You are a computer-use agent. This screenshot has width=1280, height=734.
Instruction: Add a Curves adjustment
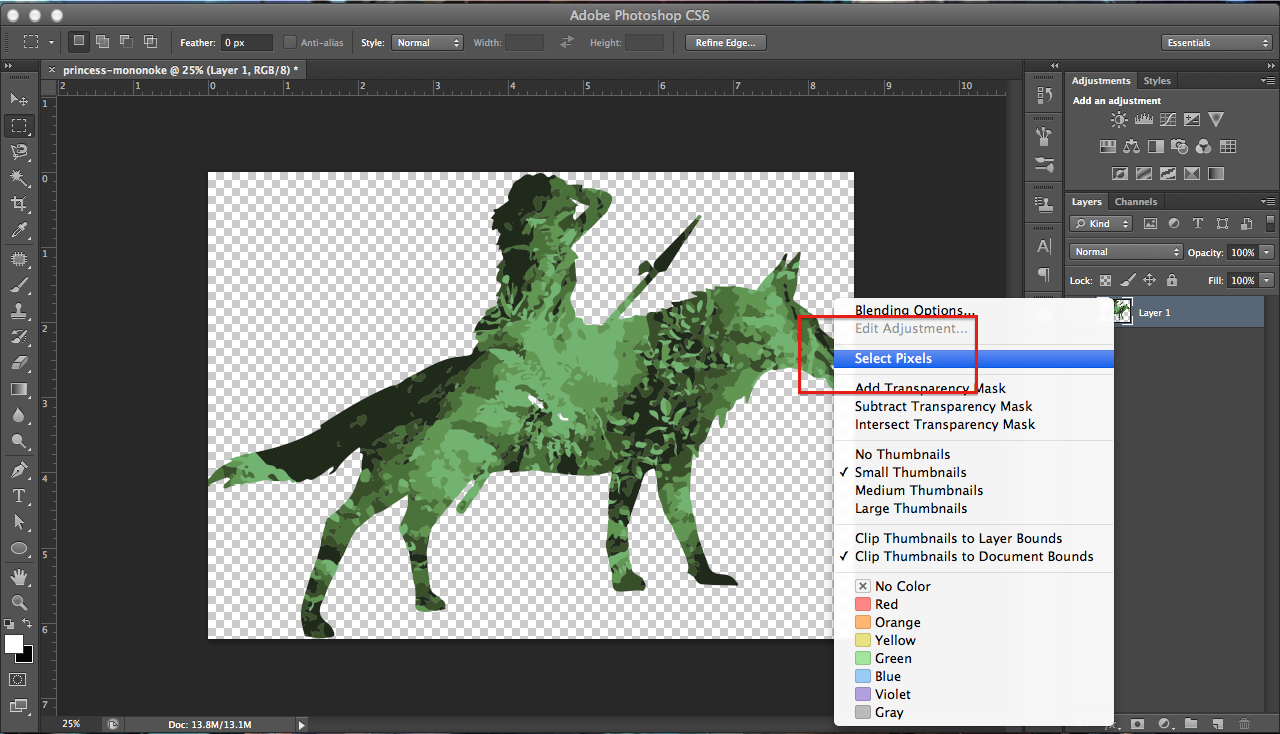click(1167, 120)
